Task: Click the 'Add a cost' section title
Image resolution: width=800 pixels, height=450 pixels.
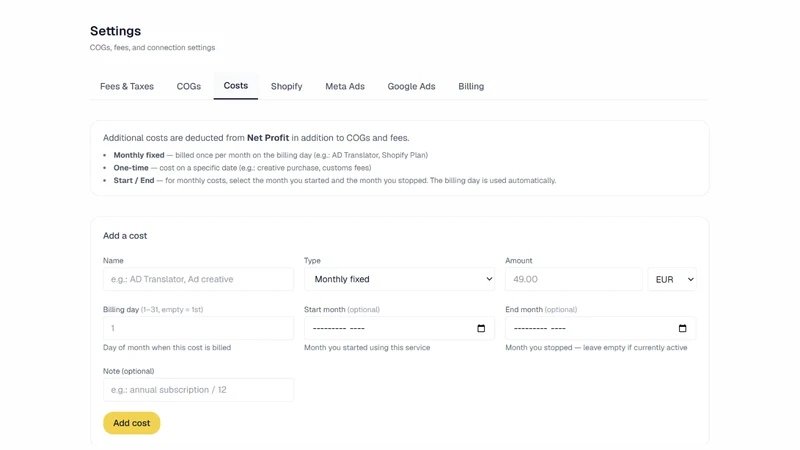Action: pyautogui.click(x=125, y=236)
